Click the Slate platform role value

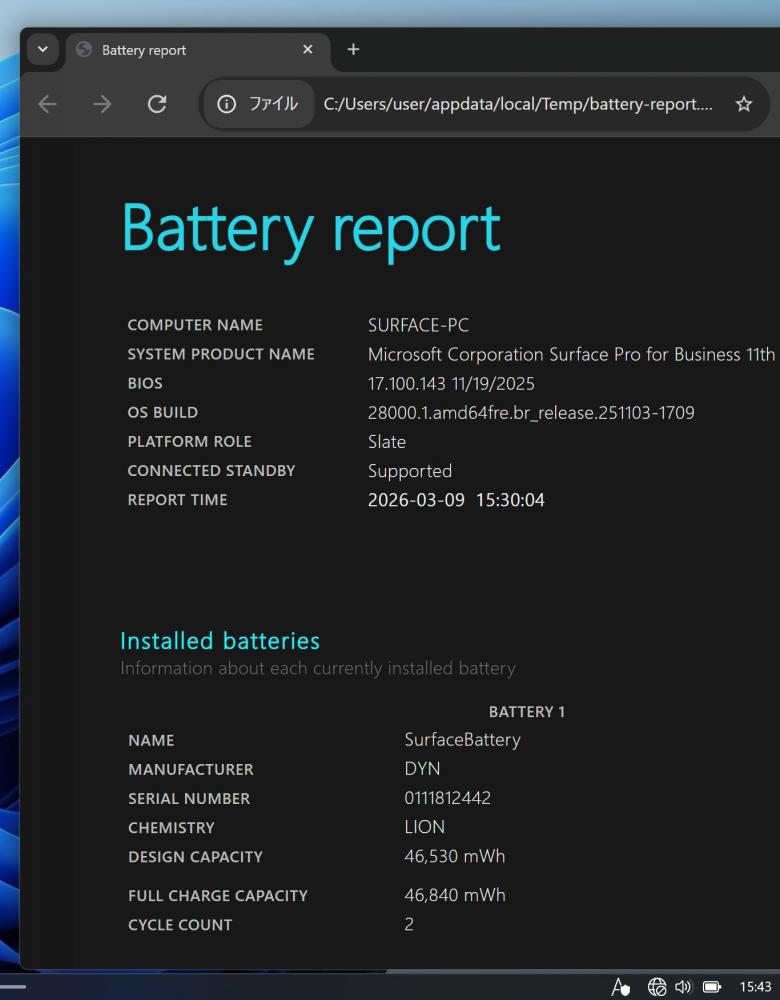click(x=386, y=442)
